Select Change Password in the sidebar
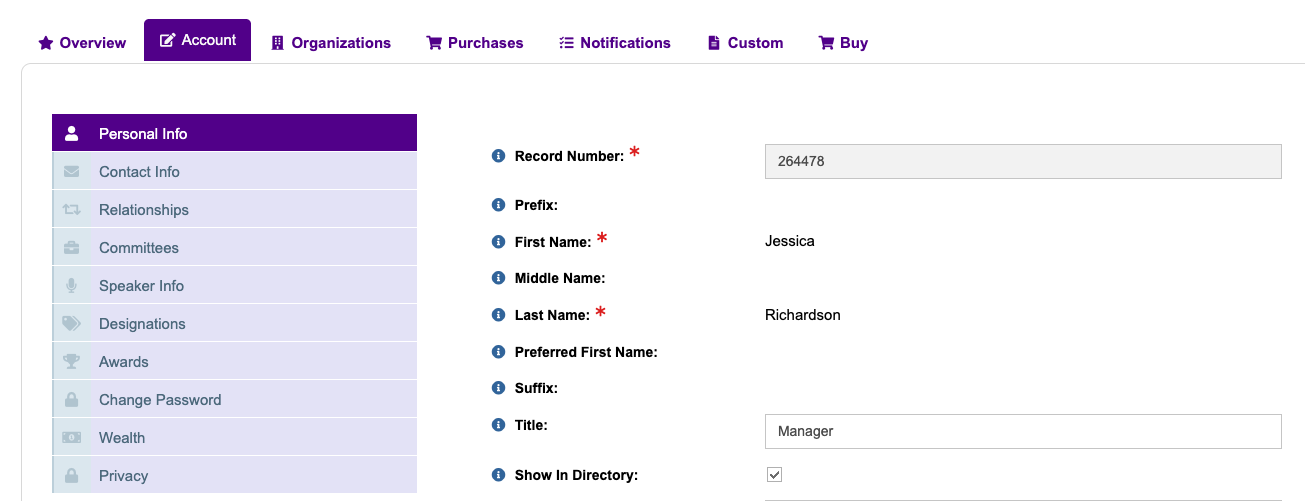This screenshot has width=1305, height=501. [160, 400]
